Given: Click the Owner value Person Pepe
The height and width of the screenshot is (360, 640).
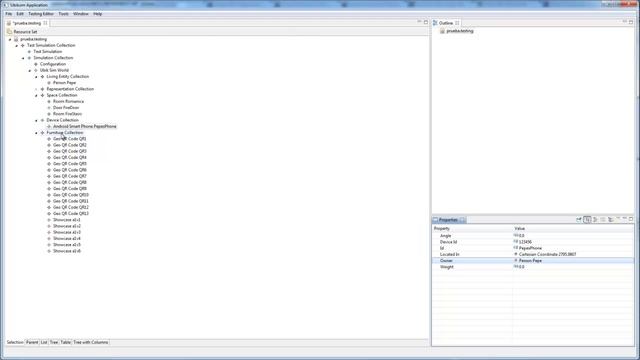Looking at the screenshot, I should pyautogui.click(x=530, y=260).
